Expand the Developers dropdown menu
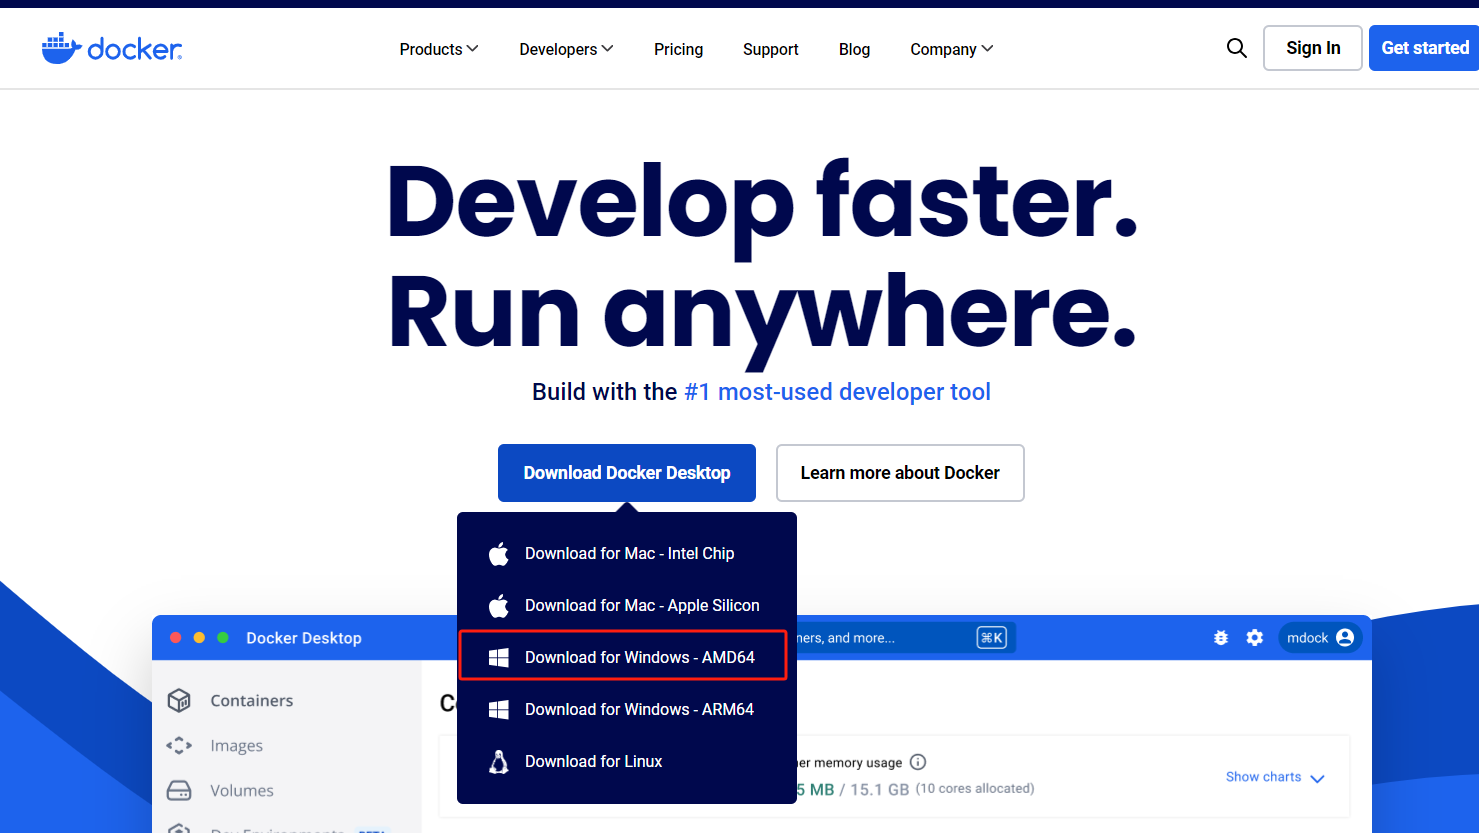Image resolution: width=1479 pixels, height=833 pixels. click(x=565, y=49)
